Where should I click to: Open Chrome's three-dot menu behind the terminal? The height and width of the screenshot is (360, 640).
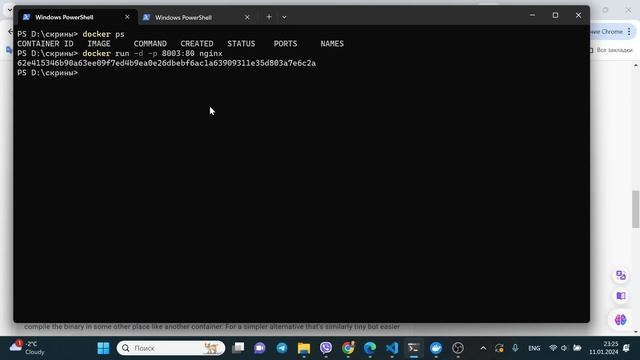[629, 31]
